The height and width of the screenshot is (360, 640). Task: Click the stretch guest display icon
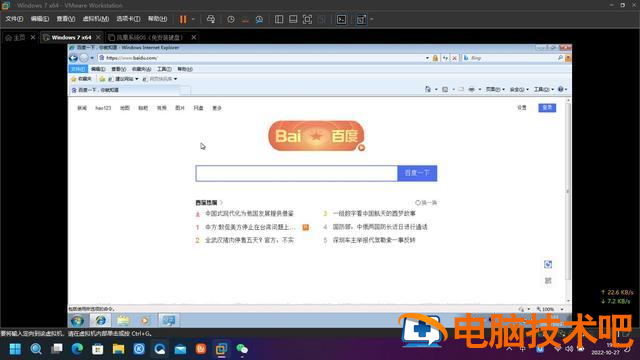coord(361,19)
